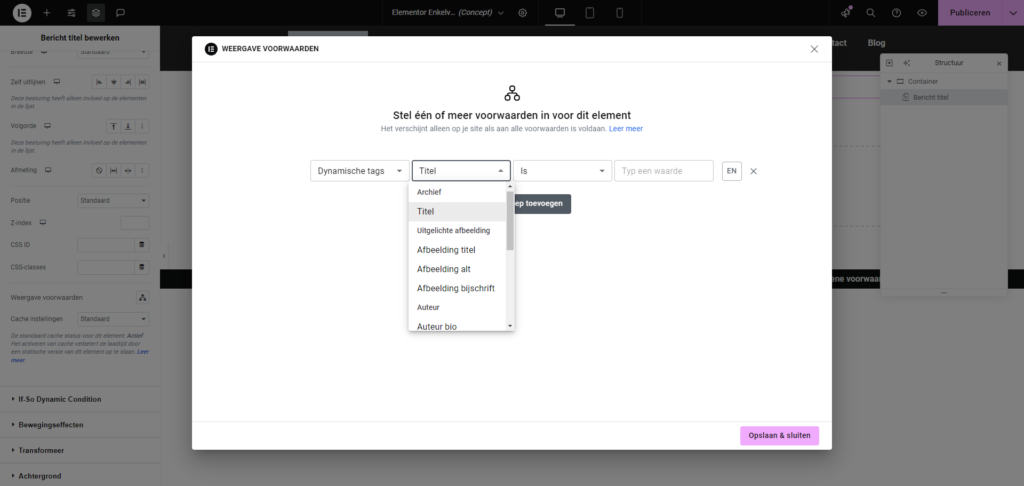This screenshot has height=486, width=1024.
Task: Open Cache instellingen dropdown
Action: (x=113, y=319)
